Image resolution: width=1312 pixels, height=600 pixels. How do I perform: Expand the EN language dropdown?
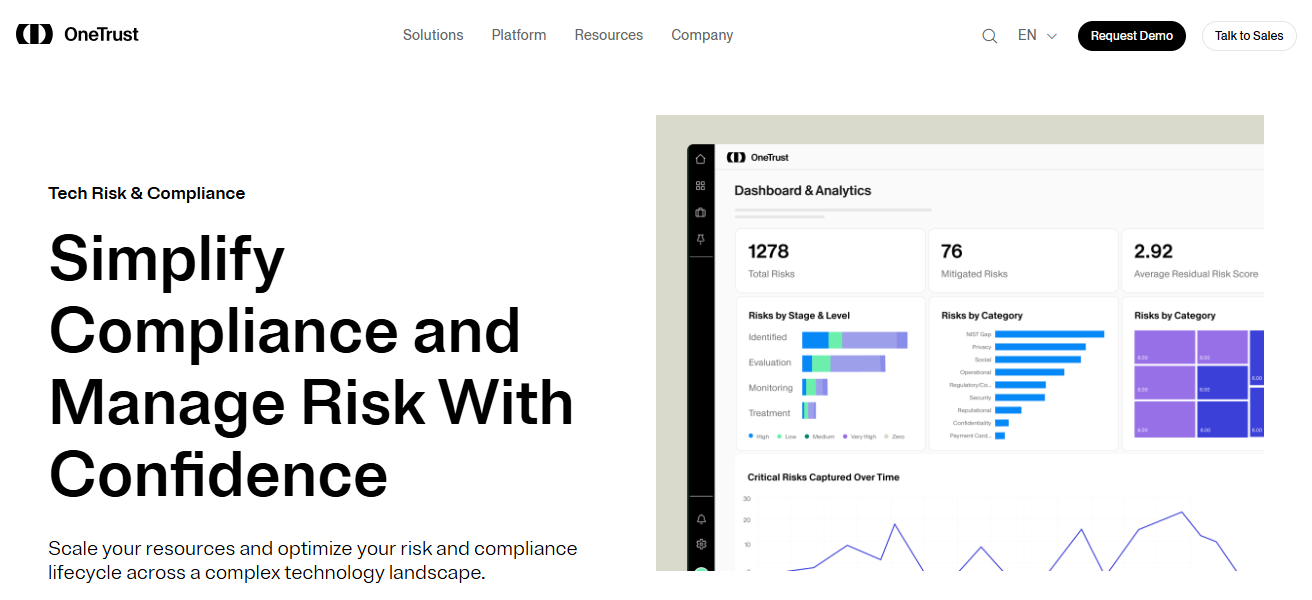[x=1037, y=35]
